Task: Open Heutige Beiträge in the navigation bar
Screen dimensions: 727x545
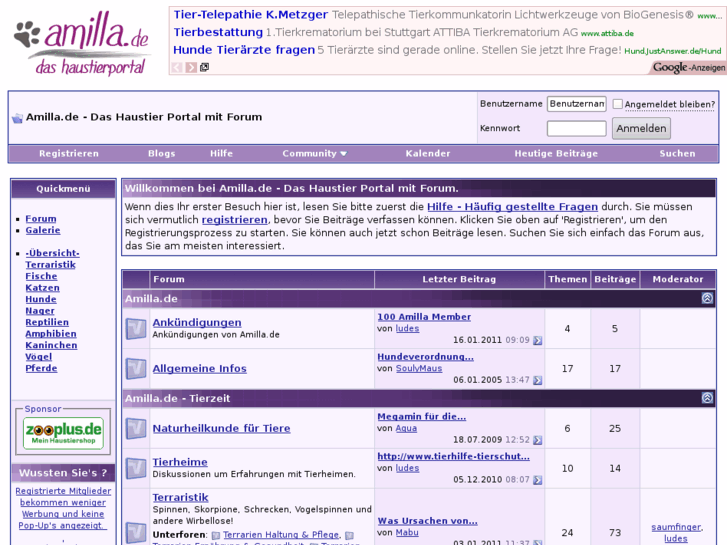Action: [x=556, y=154]
